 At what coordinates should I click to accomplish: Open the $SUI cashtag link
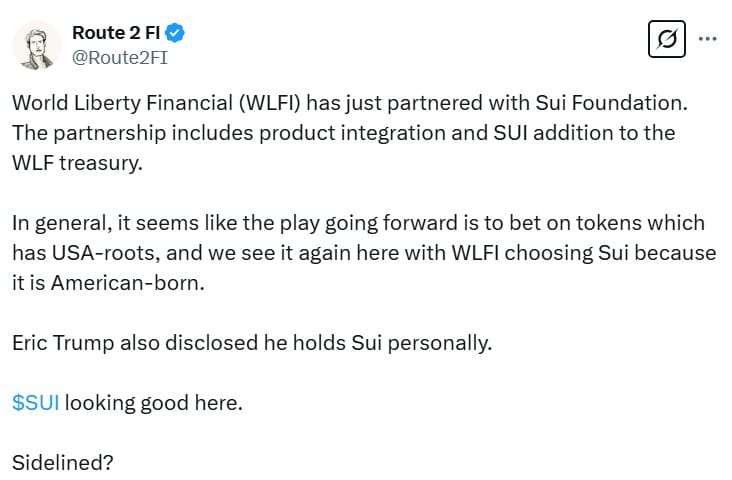pyautogui.click(x=35, y=403)
